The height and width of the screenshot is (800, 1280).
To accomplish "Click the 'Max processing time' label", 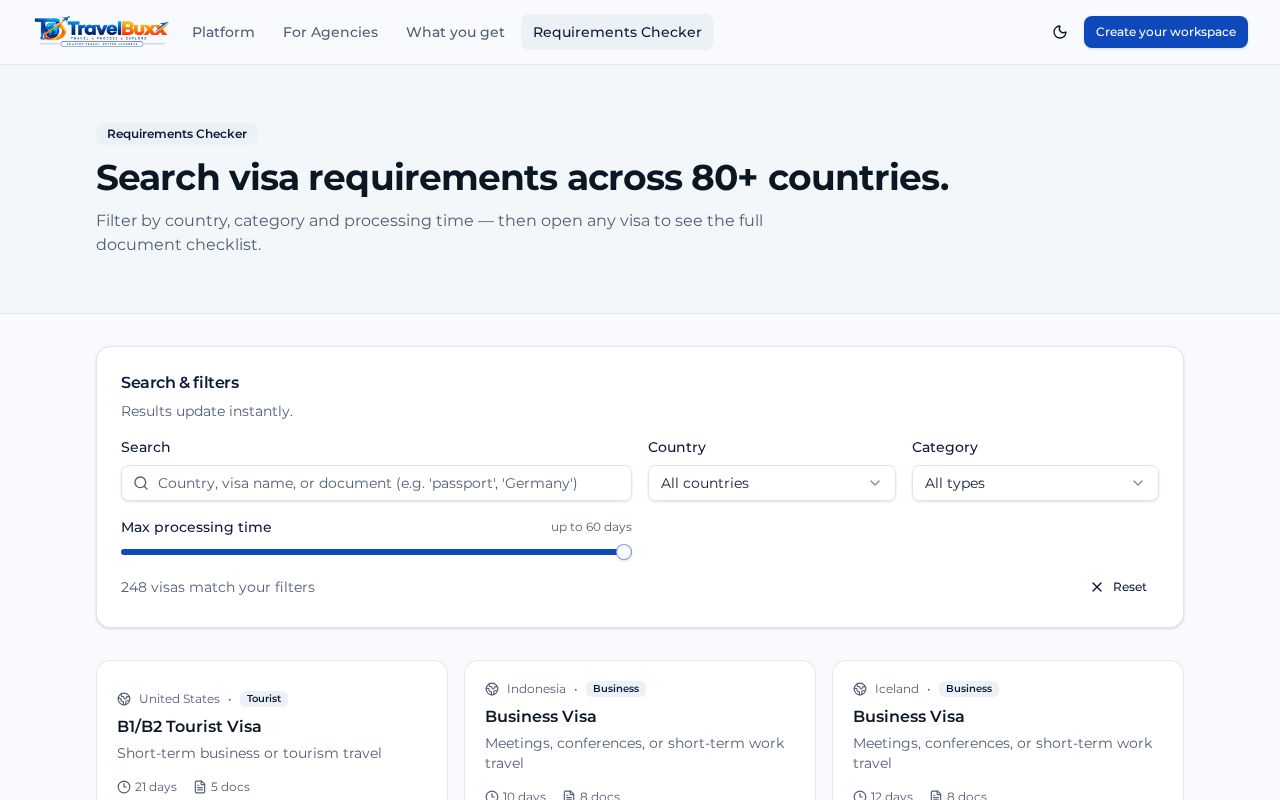I will [196, 527].
